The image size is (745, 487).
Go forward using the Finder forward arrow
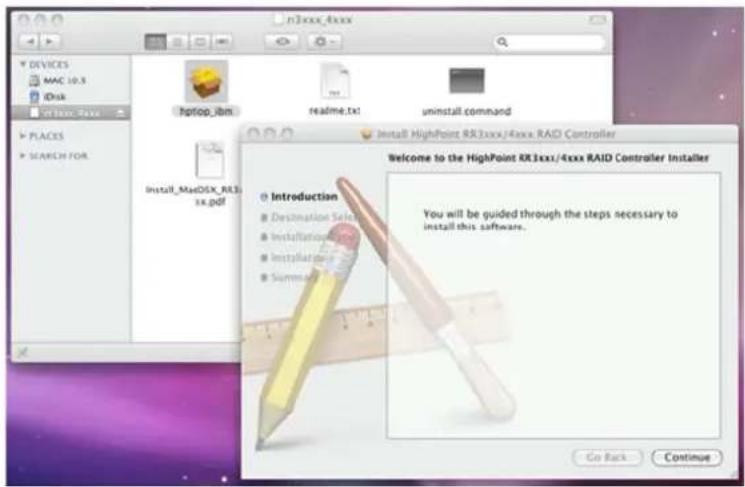click(x=49, y=42)
